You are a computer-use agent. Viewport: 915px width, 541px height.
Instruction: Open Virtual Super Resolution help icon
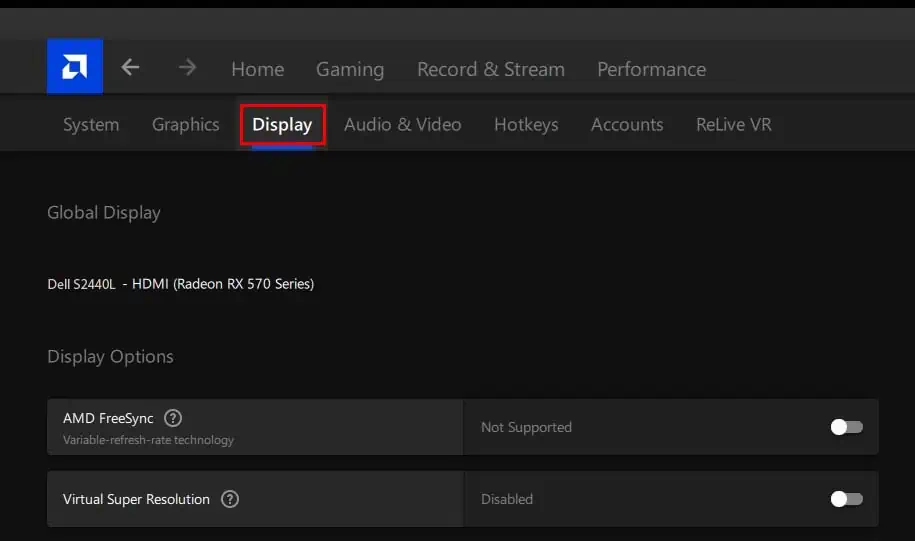(230, 499)
